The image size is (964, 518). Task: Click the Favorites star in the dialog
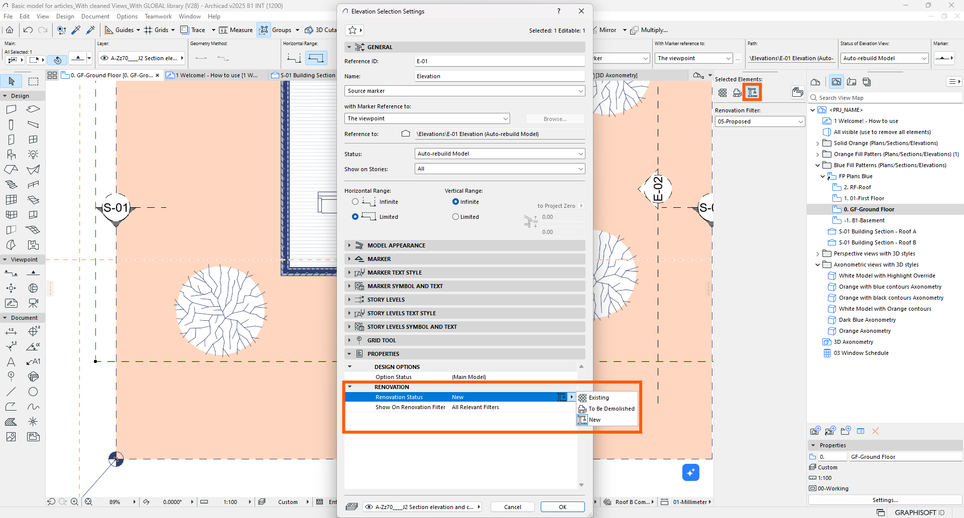[352, 29]
